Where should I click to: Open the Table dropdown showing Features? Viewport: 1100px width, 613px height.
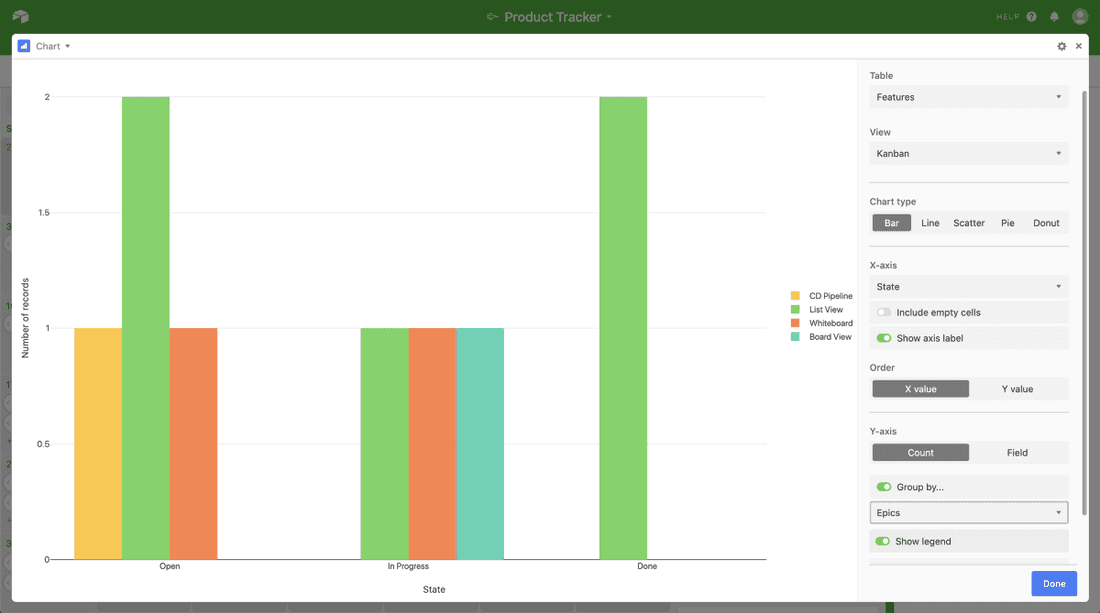pos(968,97)
